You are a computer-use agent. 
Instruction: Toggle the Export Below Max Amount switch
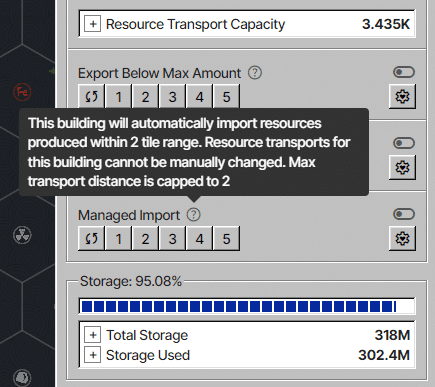tap(404, 72)
